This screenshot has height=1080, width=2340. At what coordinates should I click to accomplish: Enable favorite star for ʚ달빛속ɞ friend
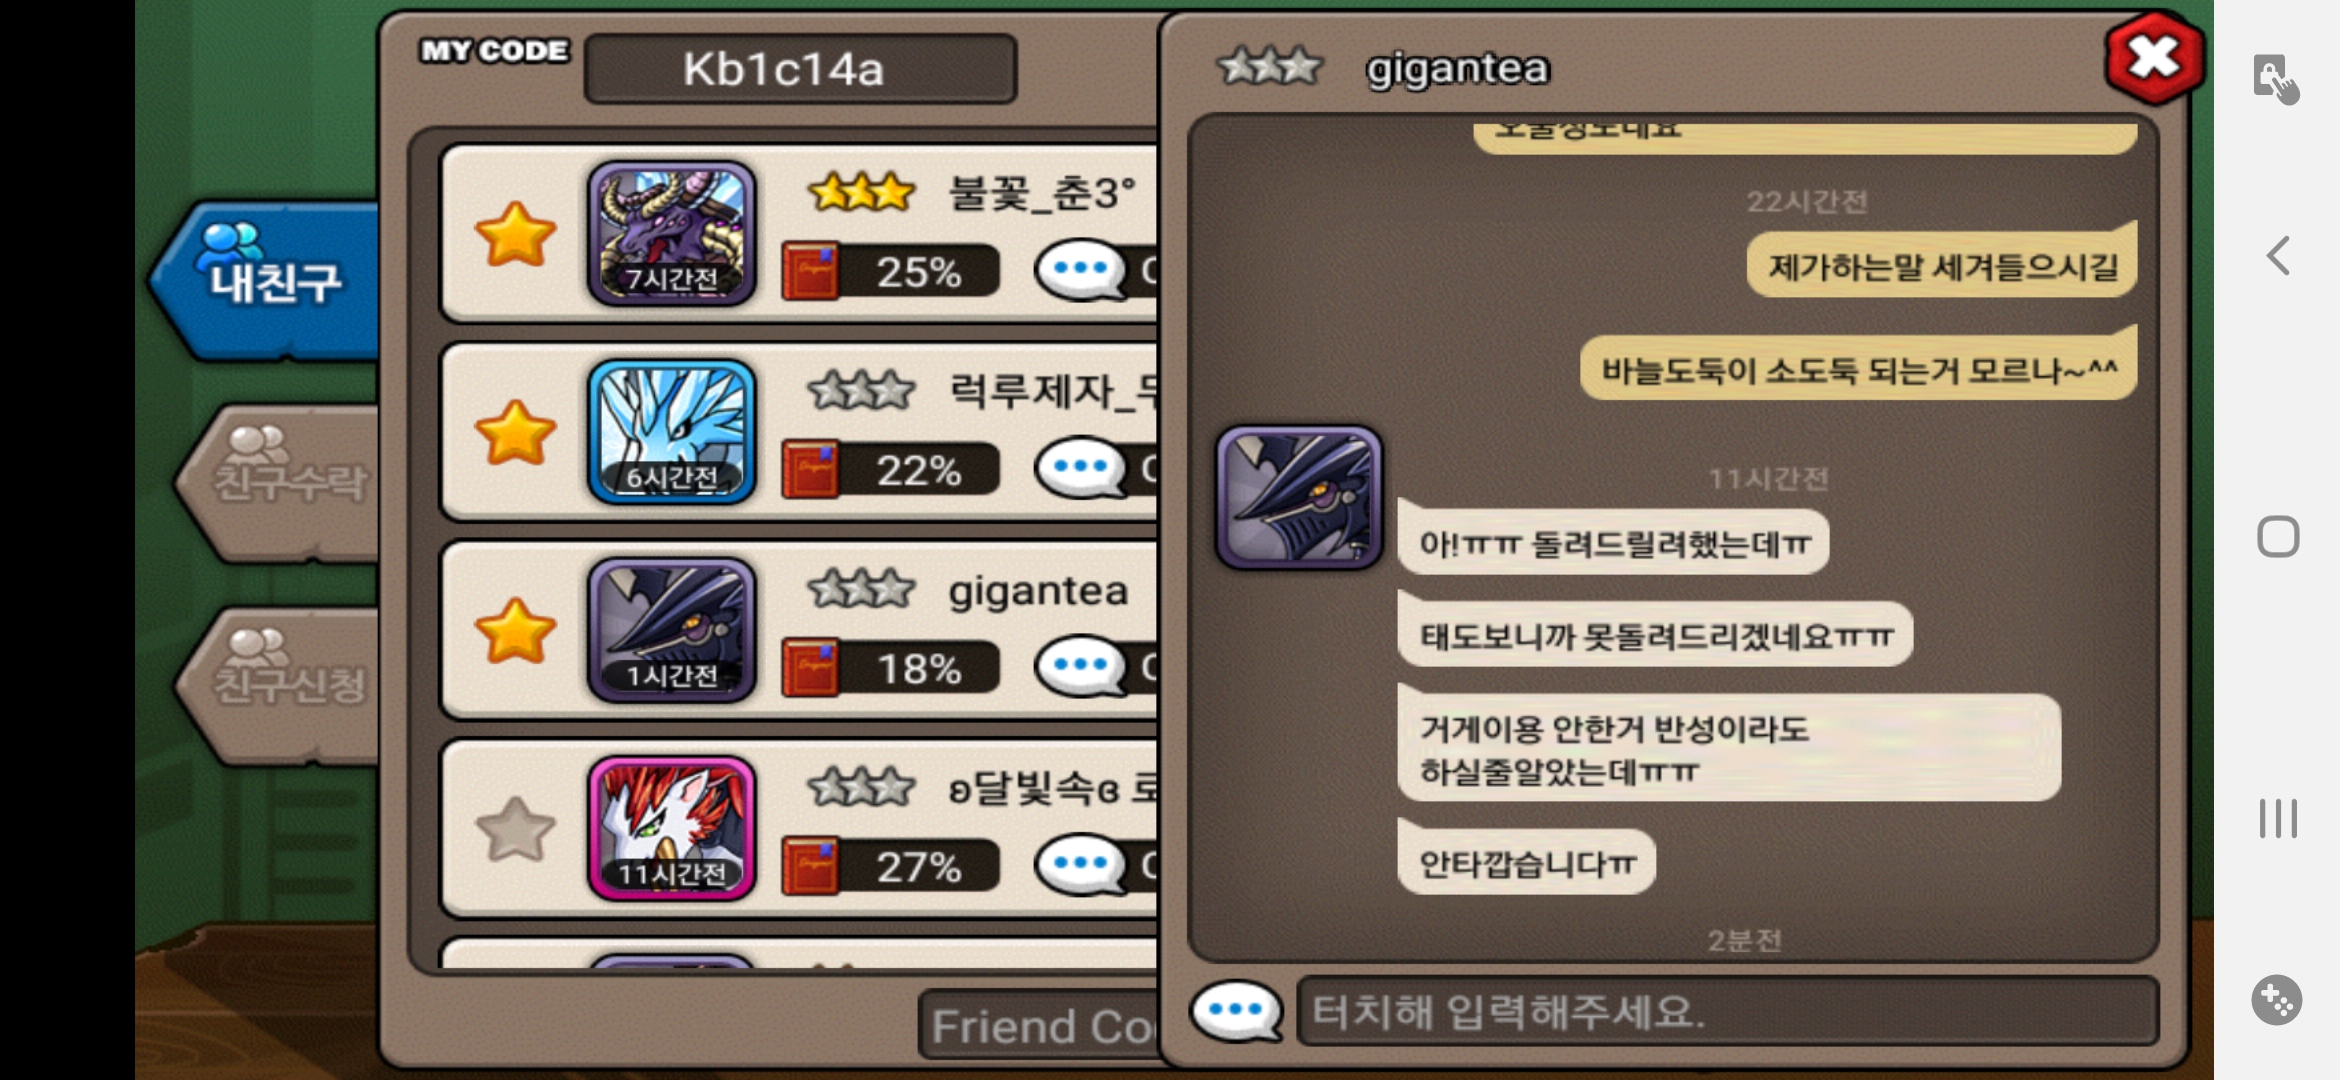point(515,829)
